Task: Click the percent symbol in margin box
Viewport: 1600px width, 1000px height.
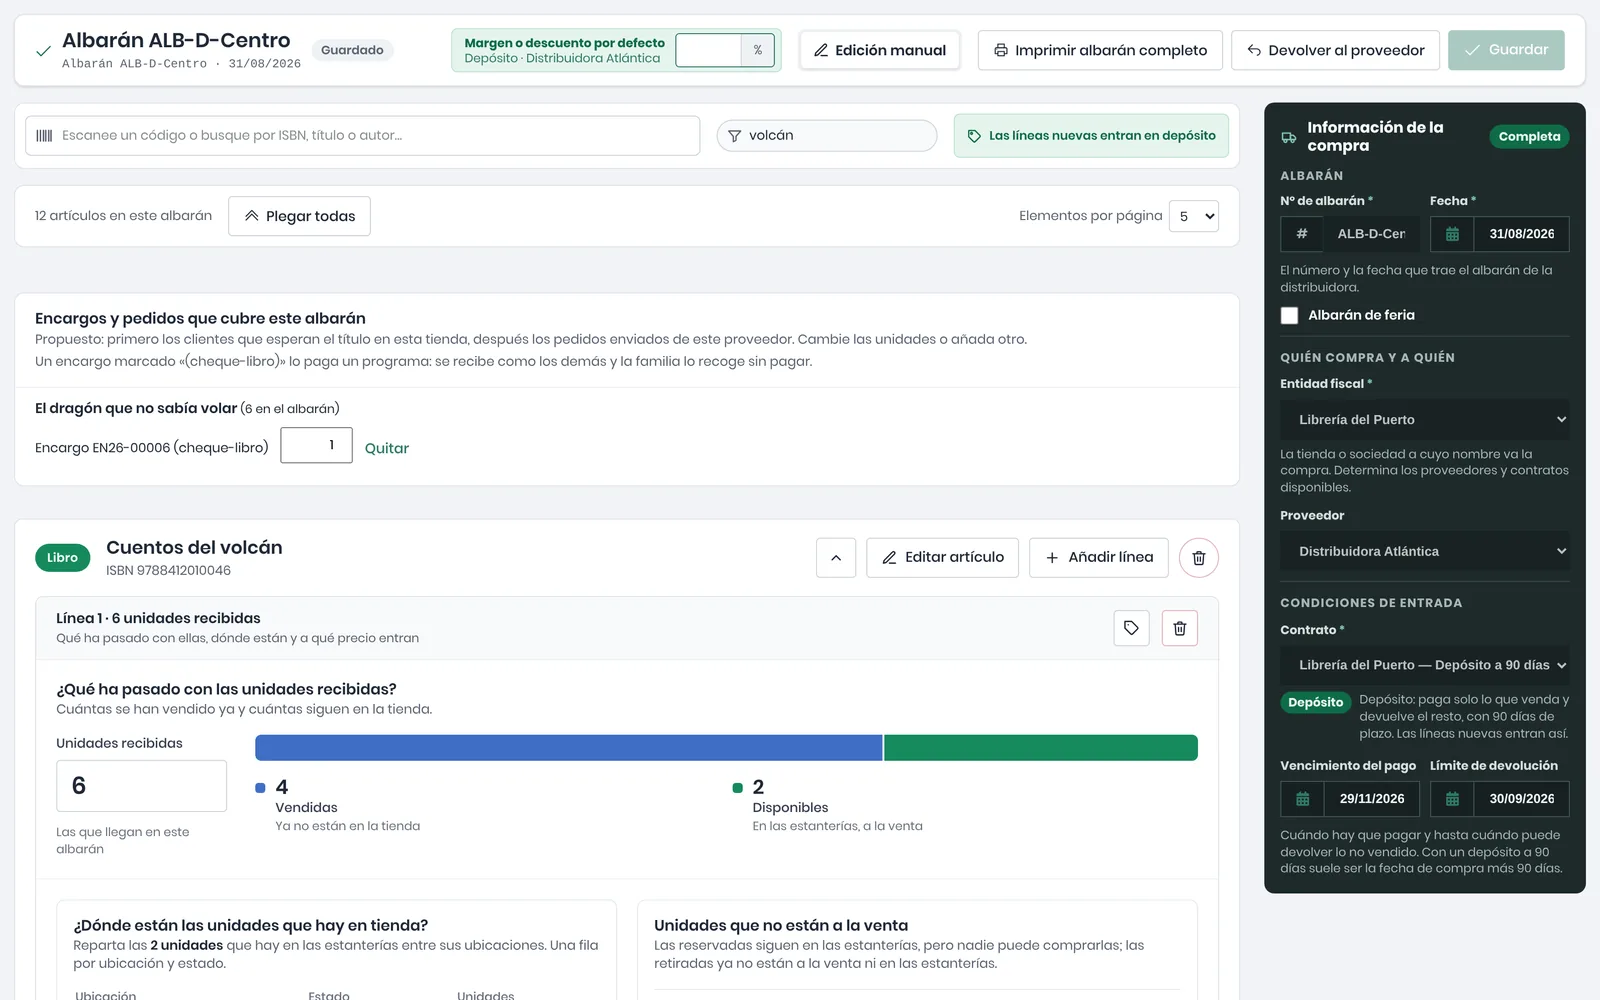Action: tap(758, 50)
